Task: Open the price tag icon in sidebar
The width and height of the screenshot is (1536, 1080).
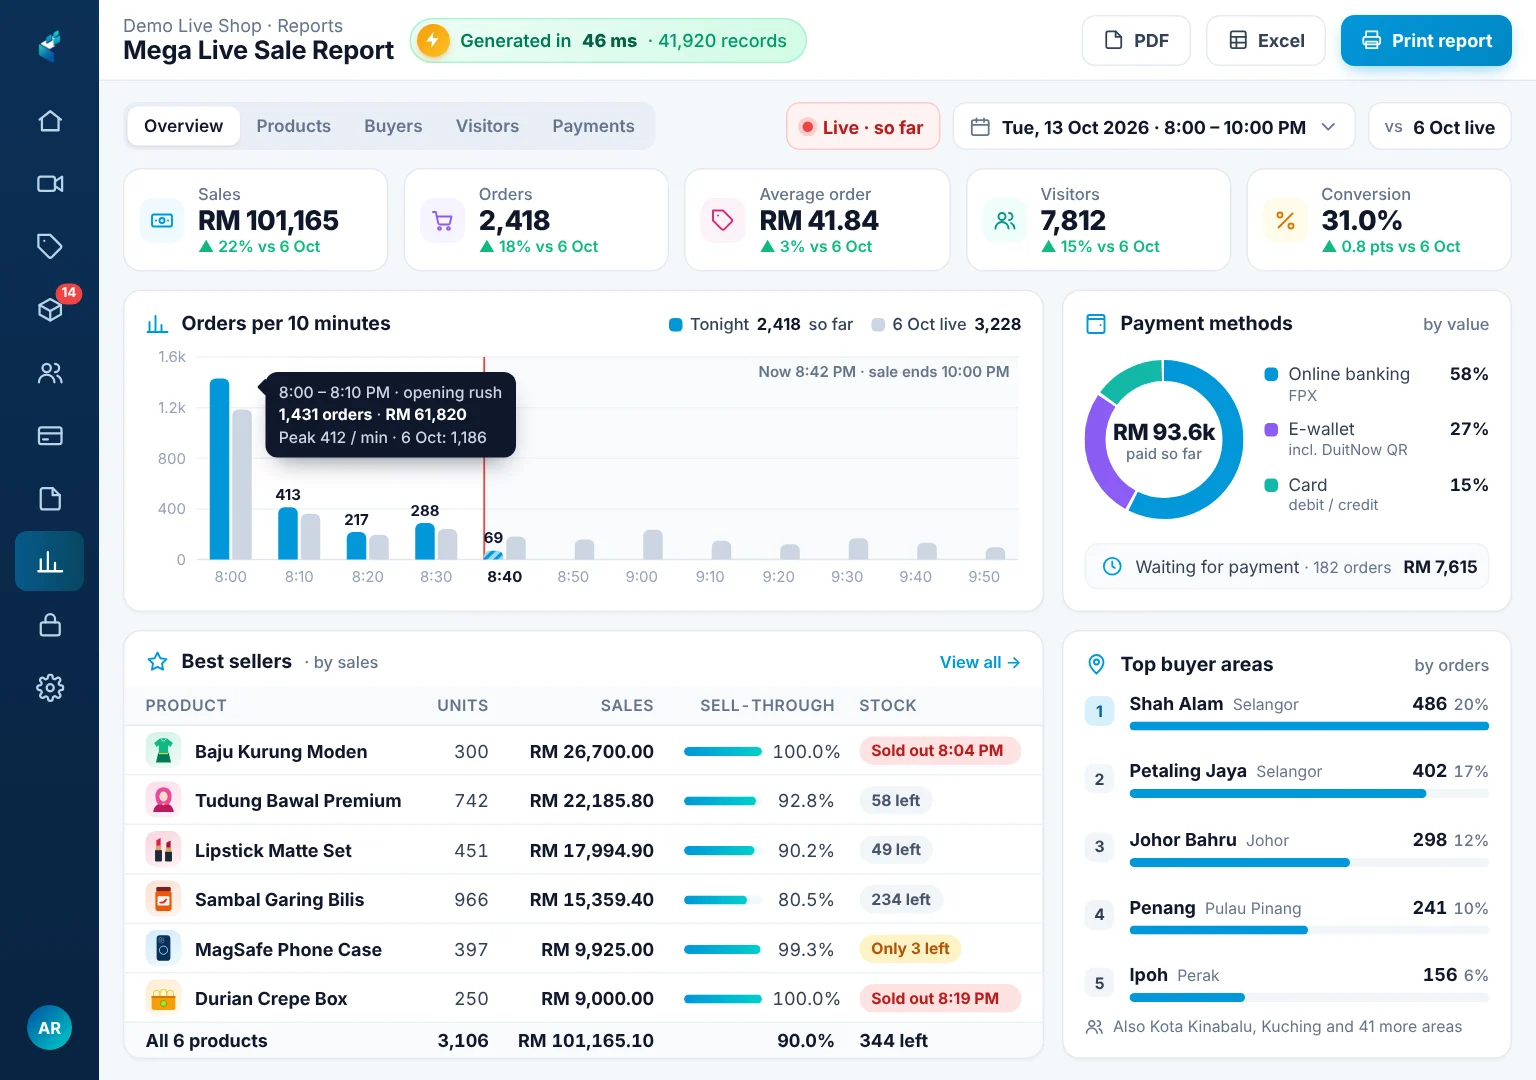Action: tap(50, 246)
